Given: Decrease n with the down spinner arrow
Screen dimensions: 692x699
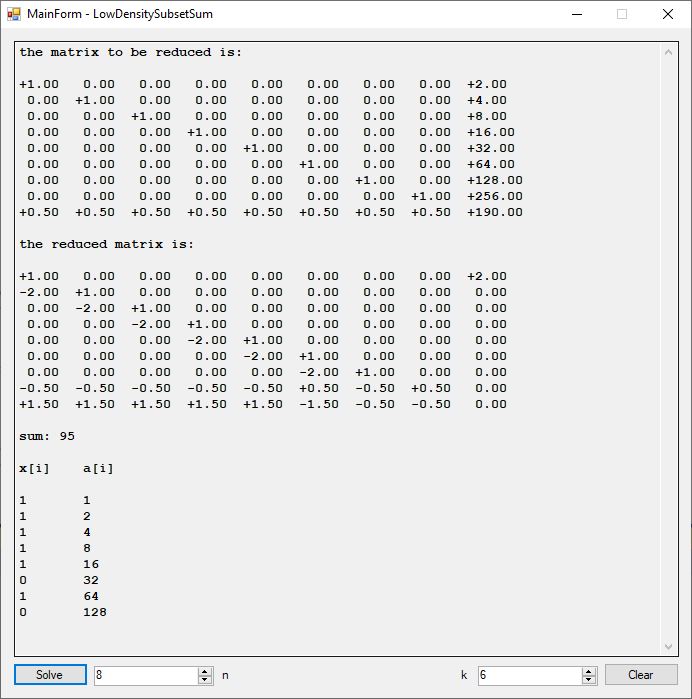Looking at the screenshot, I should coord(205,680).
